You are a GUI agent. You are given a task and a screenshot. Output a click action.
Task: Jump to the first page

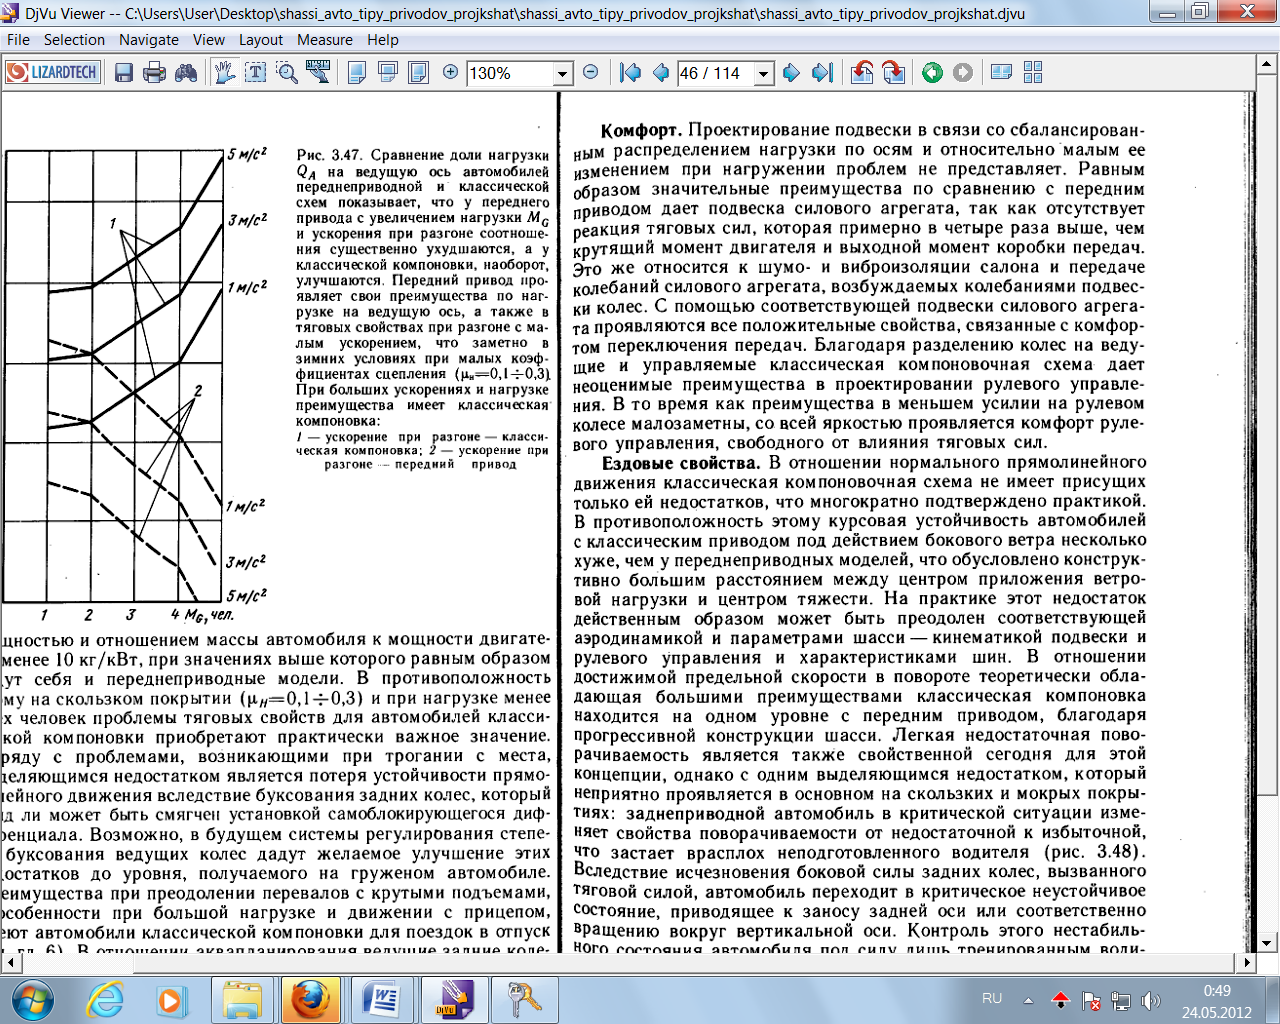(x=630, y=72)
